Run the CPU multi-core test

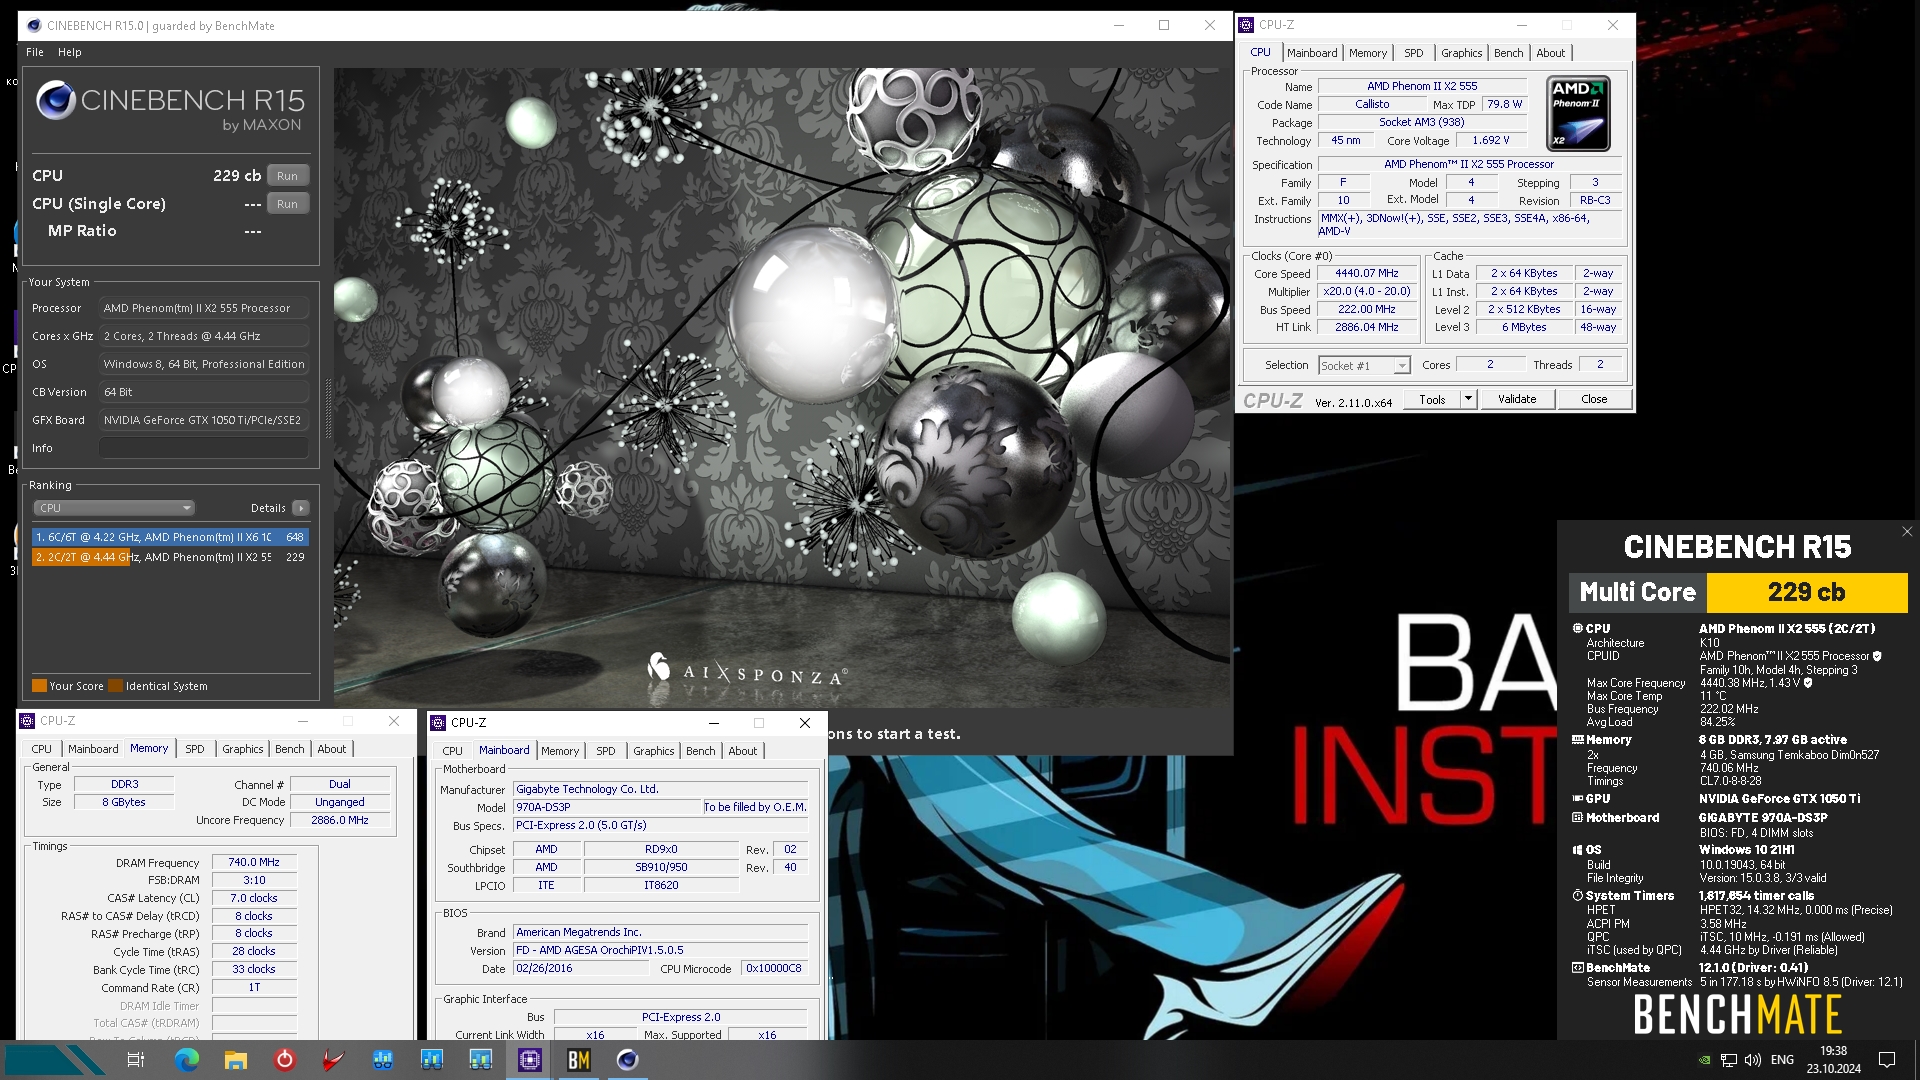[x=287, y=176]
